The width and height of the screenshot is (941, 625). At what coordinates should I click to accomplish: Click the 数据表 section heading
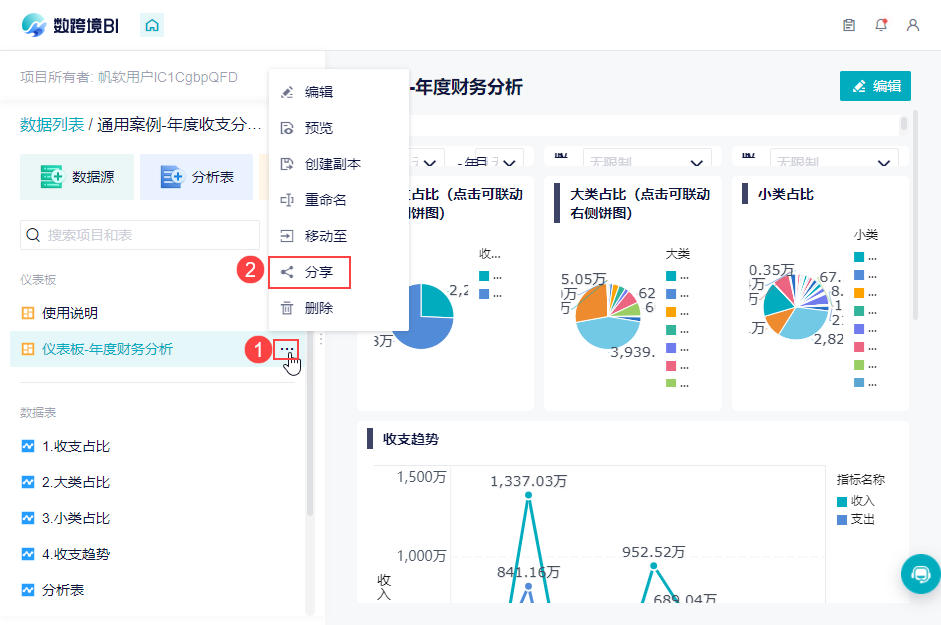click(x=38, y=412)
